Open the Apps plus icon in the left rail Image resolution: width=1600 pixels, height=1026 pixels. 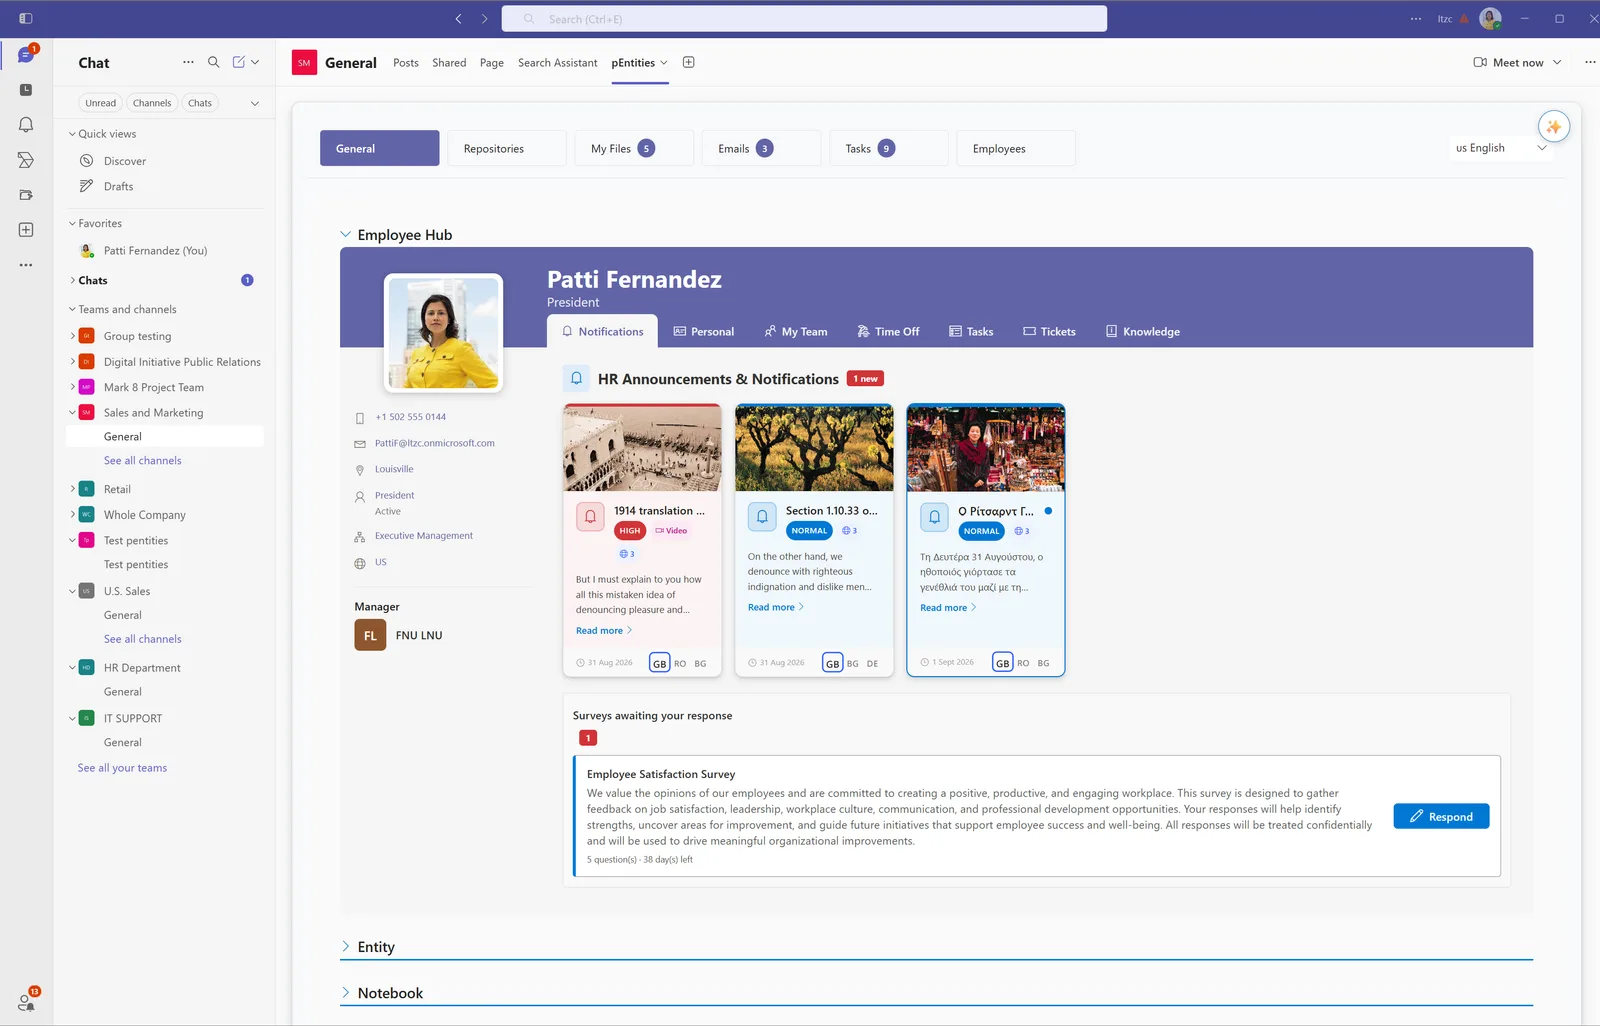26,230
